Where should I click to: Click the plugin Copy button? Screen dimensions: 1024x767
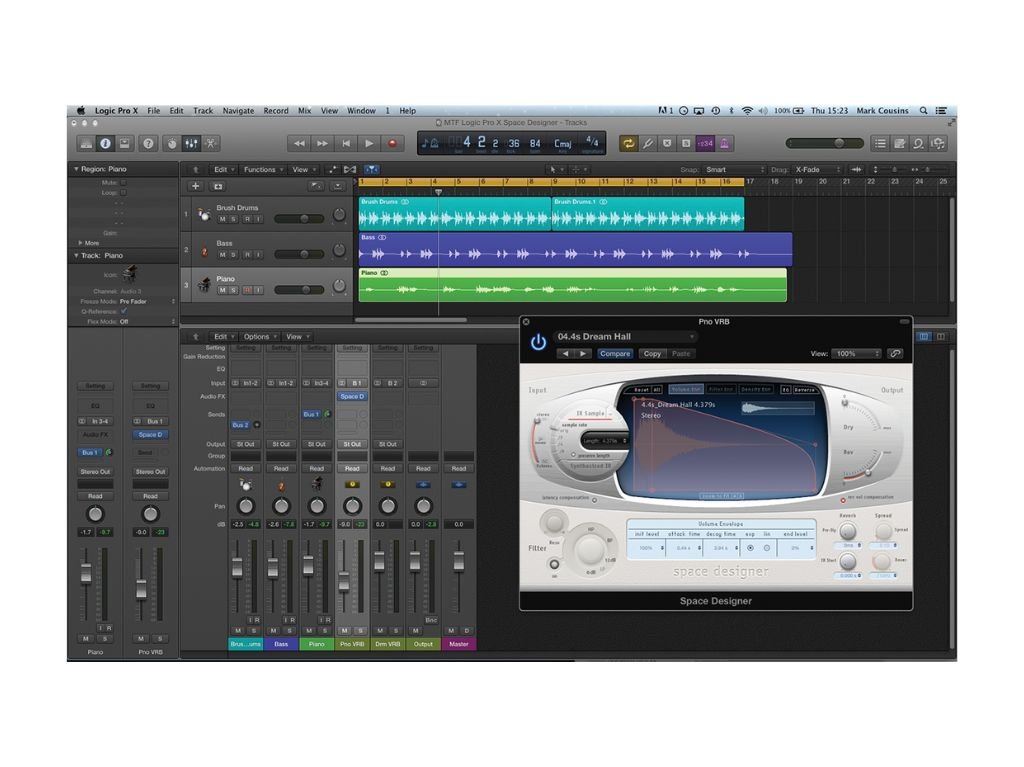point(652,353)
